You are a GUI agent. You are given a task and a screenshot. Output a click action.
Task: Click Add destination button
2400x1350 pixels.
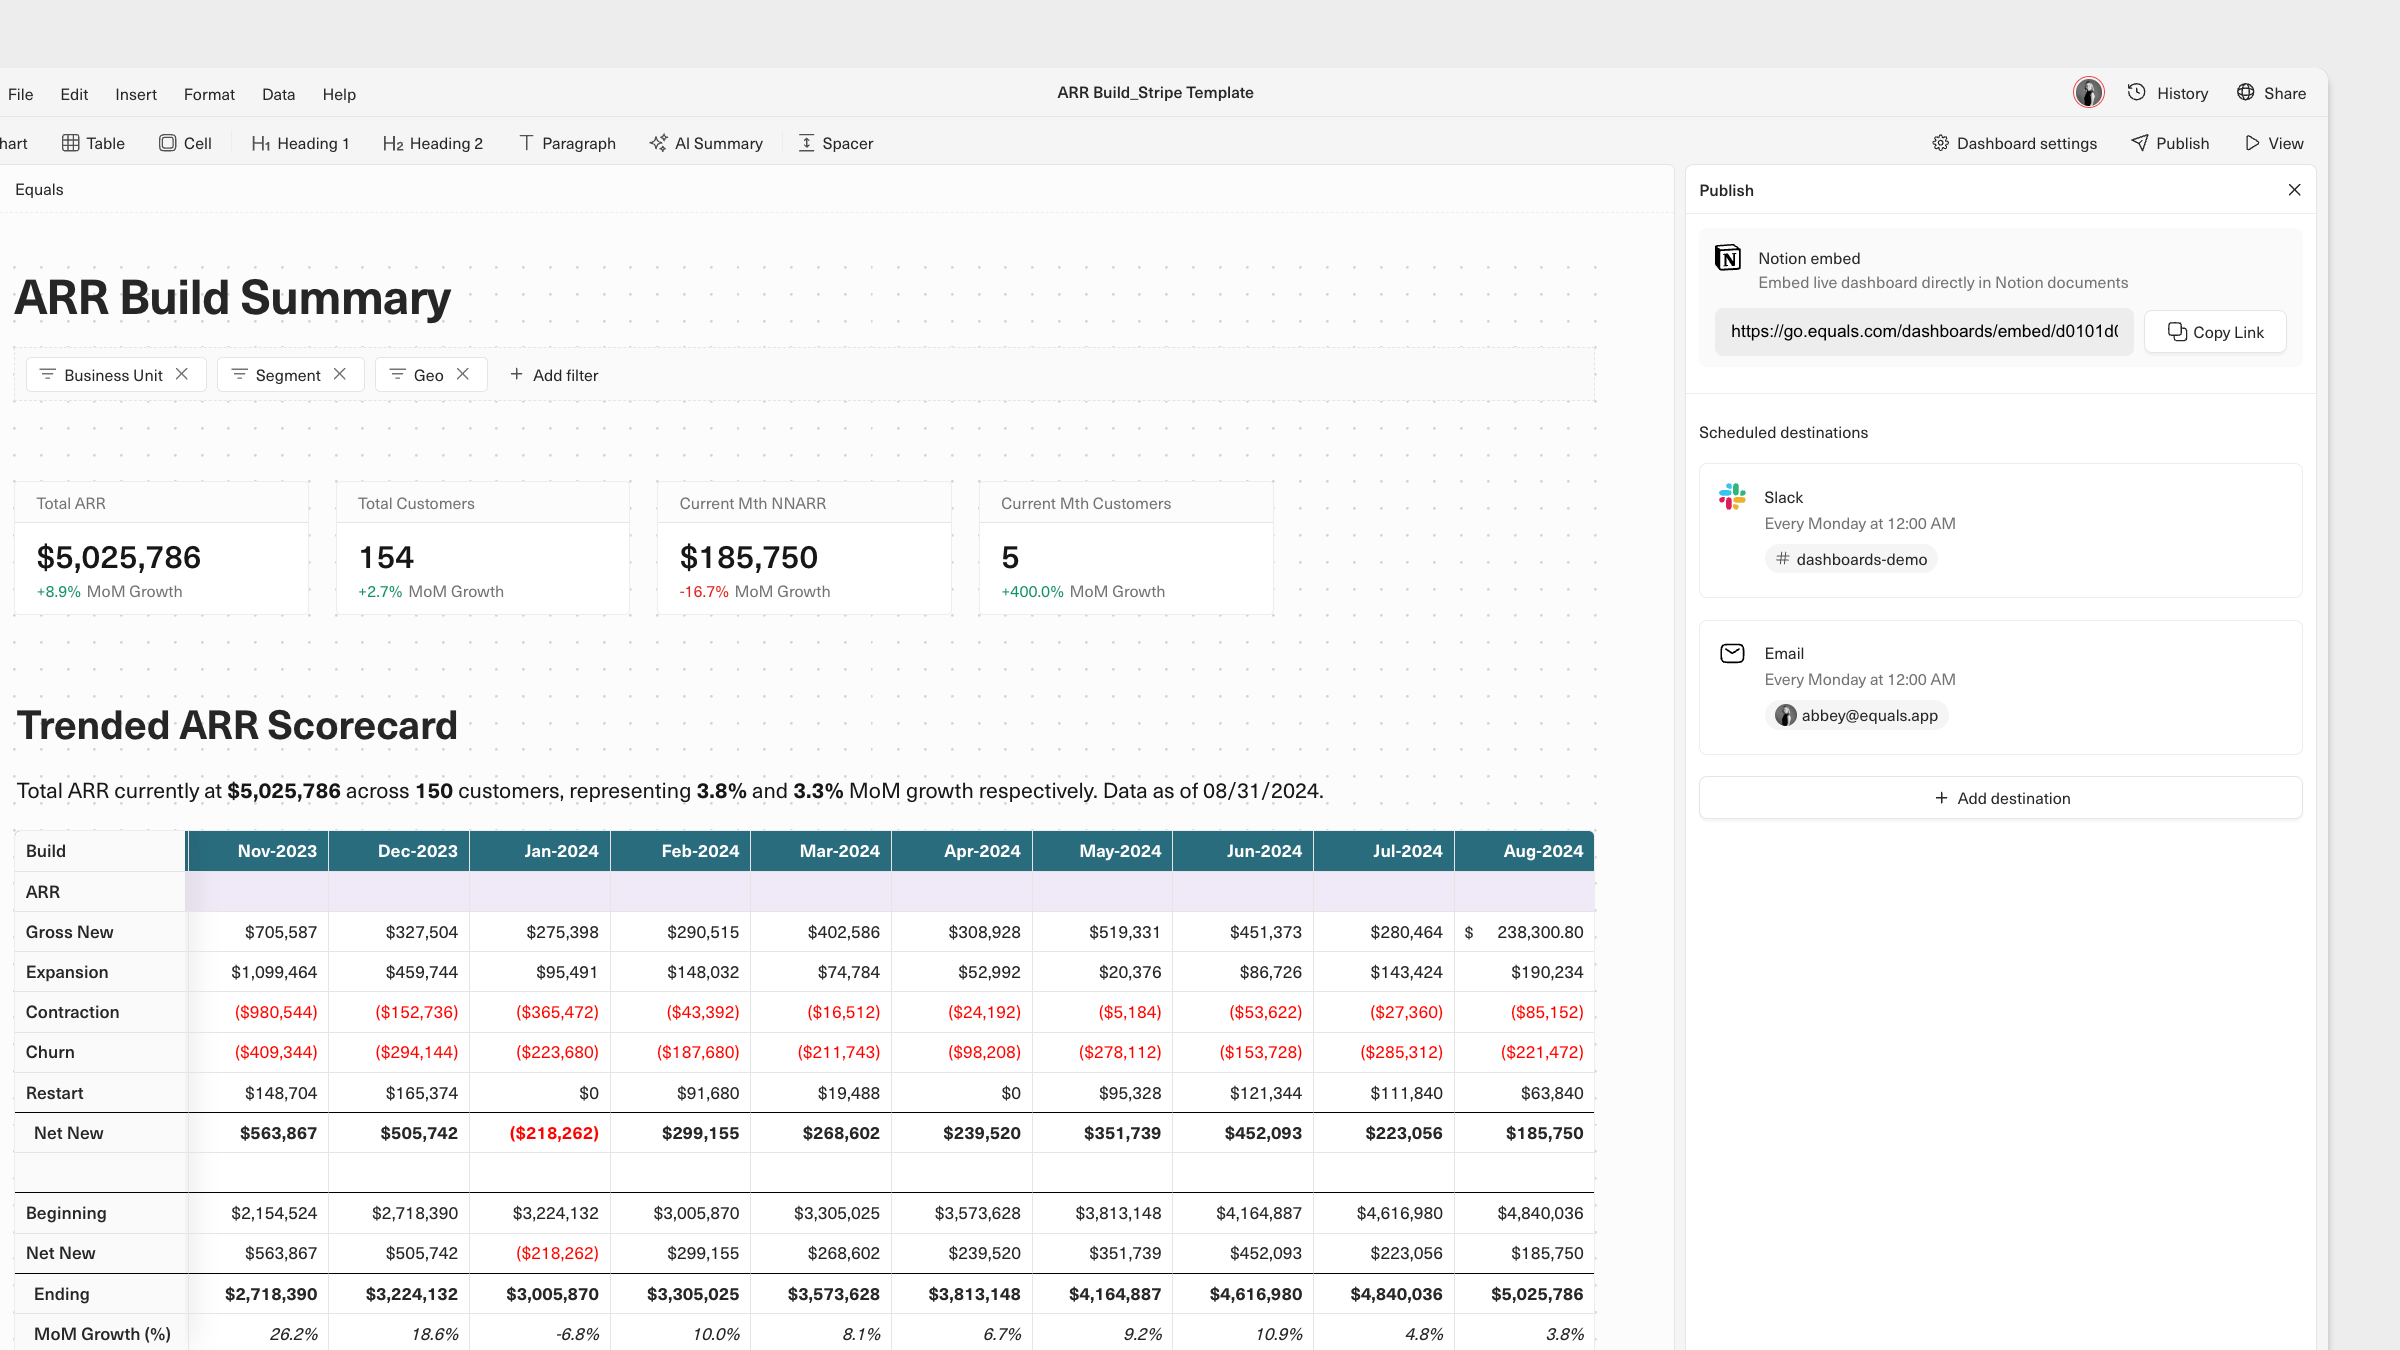(x=2000, y=798)
